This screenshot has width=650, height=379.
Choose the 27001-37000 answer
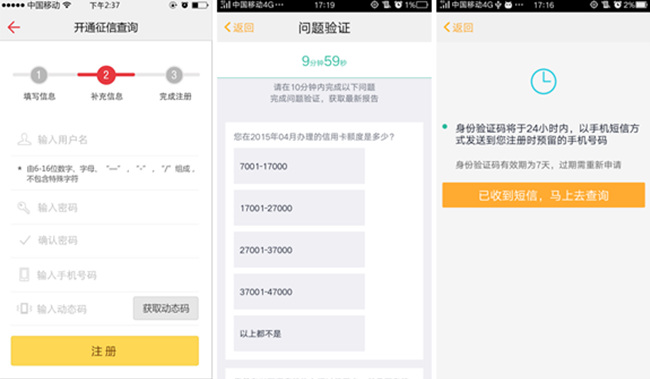[x=299, y=250]
